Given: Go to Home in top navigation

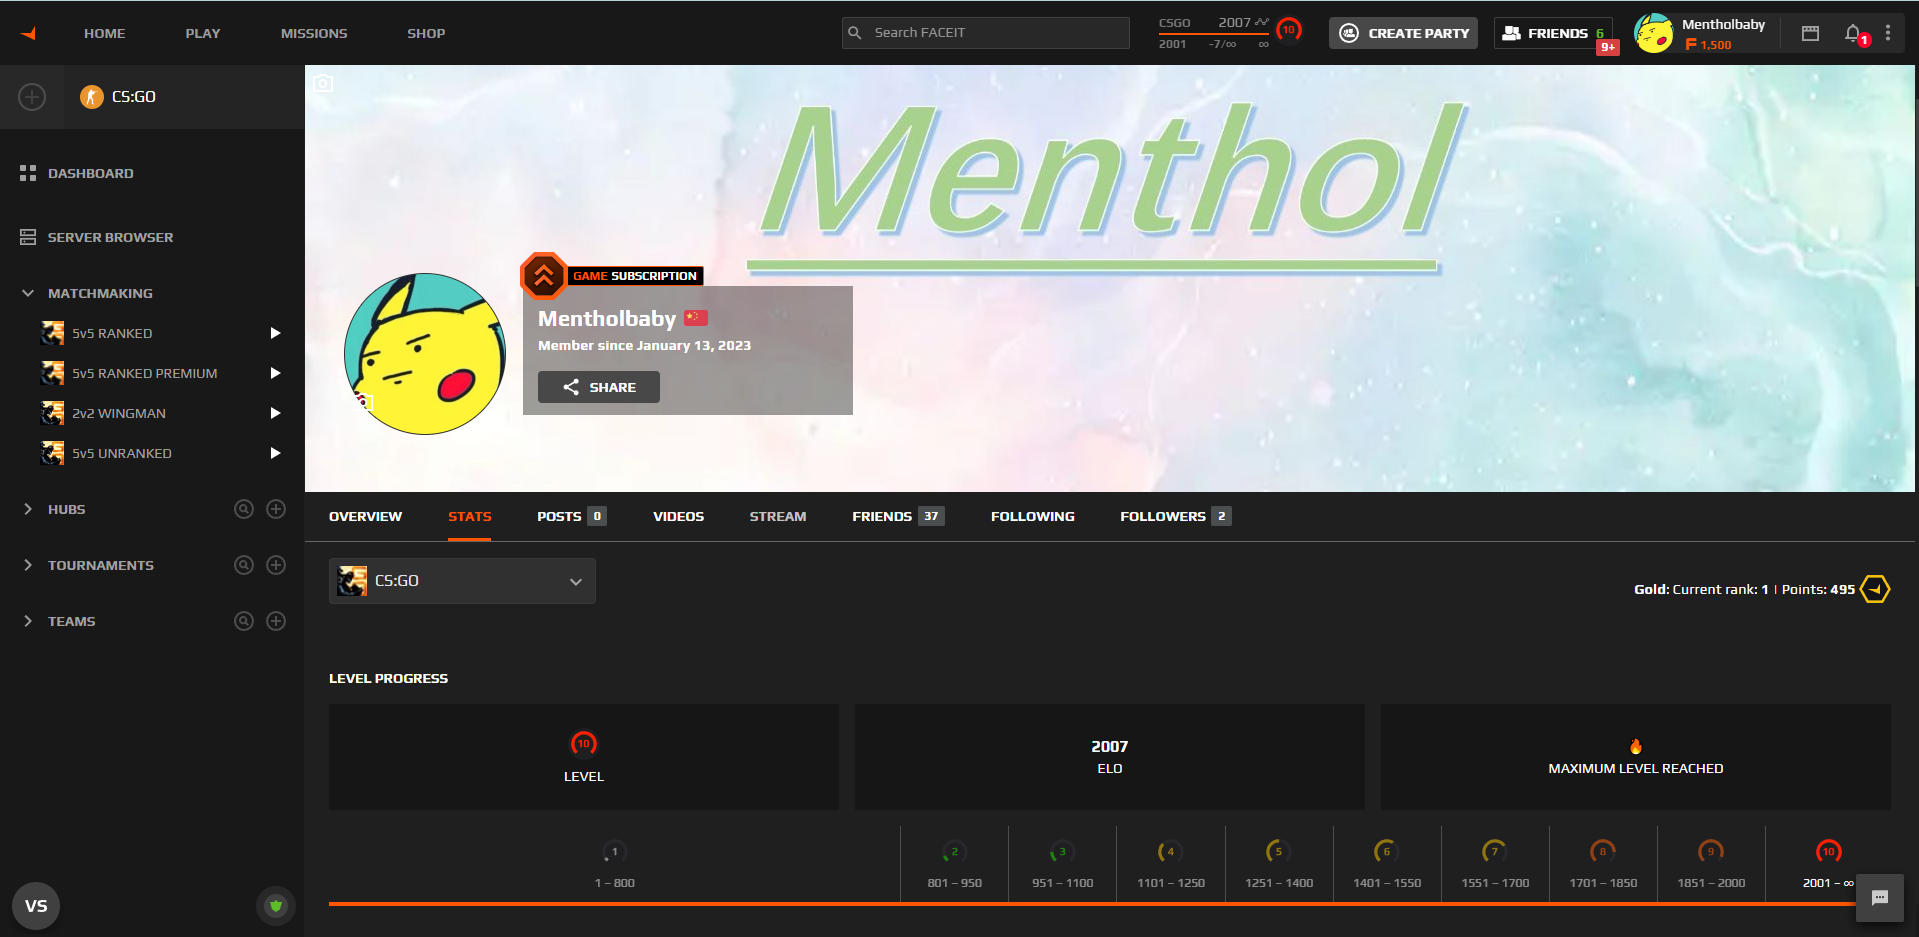Looking at the screenshot, I should pos(105,33).
